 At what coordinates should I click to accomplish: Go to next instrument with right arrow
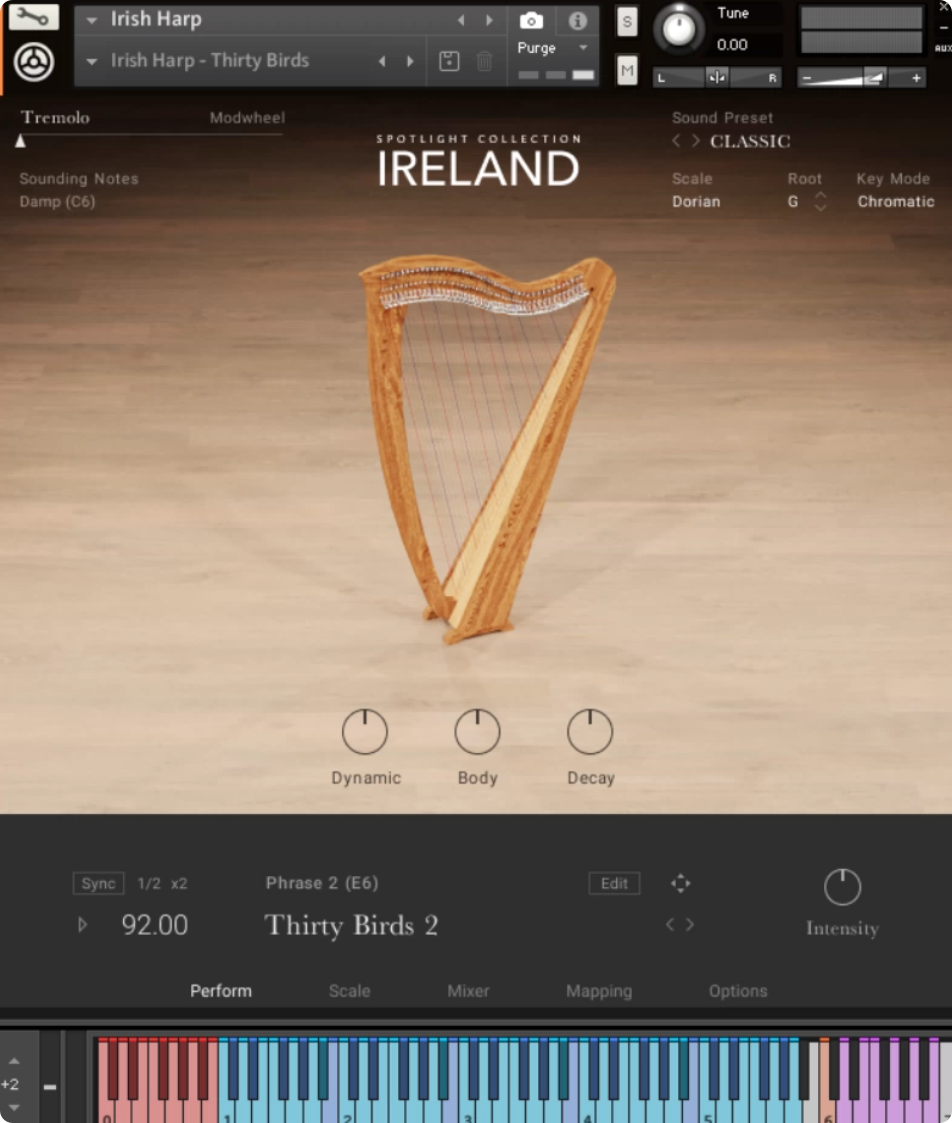(x=489, y=20)
